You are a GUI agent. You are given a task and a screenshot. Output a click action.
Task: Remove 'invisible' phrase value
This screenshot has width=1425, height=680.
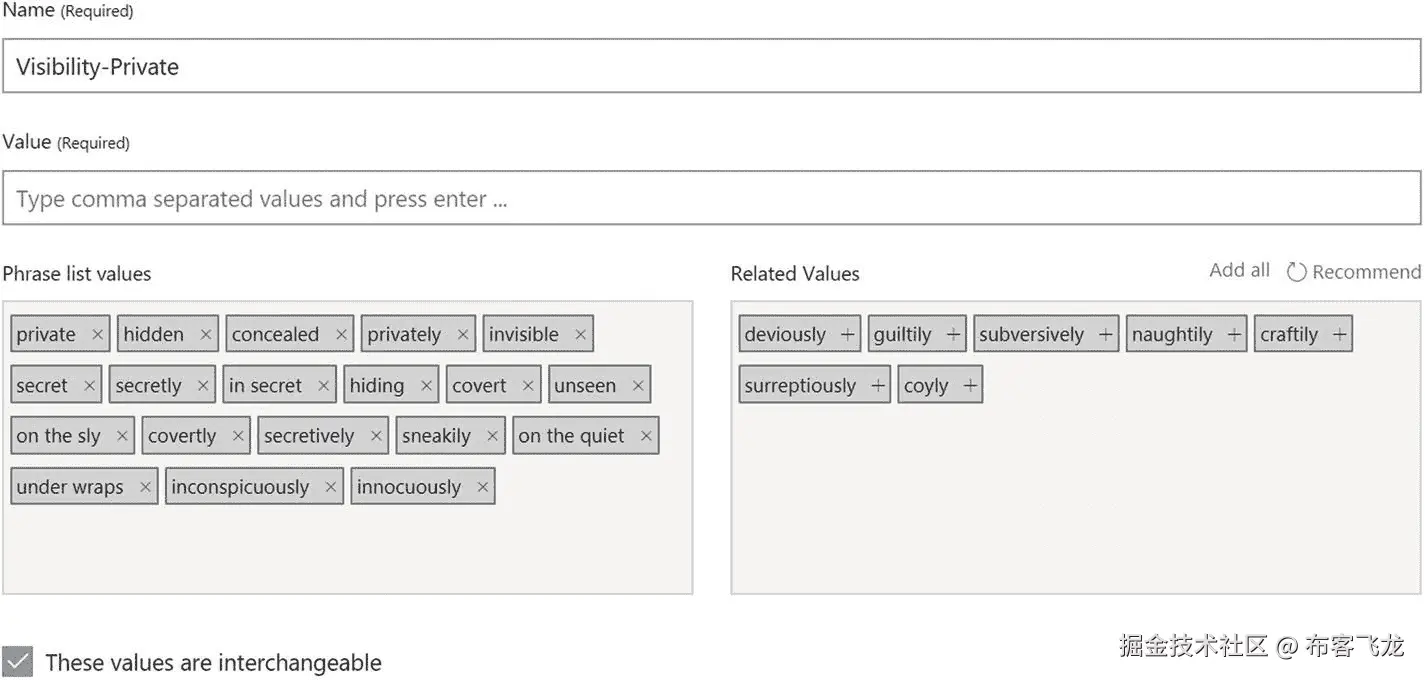pos(580,335)
